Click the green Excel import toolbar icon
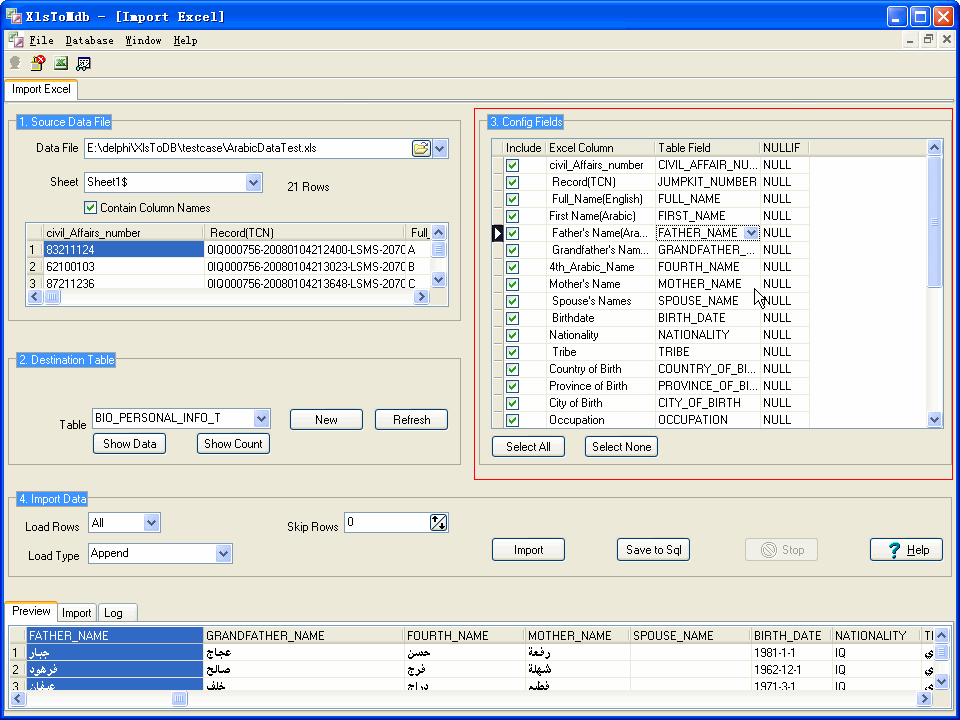Image resolution: width=960 pixels, height=720 pixels. click(x=61, y=63)
